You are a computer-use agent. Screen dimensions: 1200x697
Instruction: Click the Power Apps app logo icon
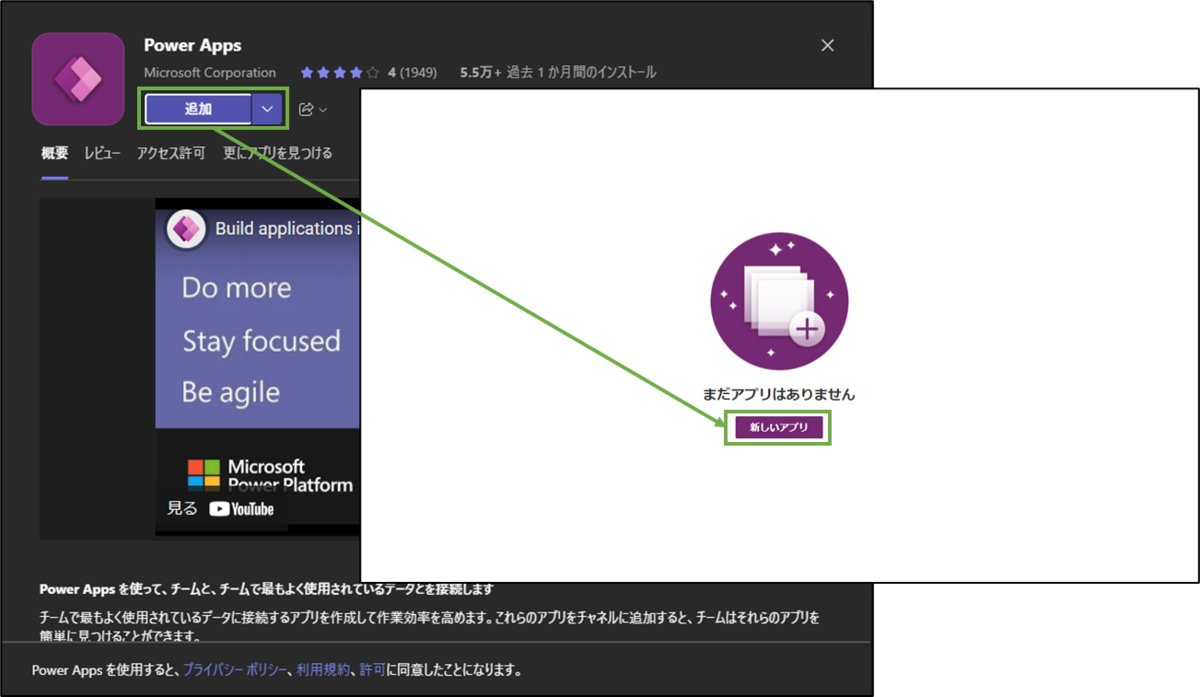(78, 79)
